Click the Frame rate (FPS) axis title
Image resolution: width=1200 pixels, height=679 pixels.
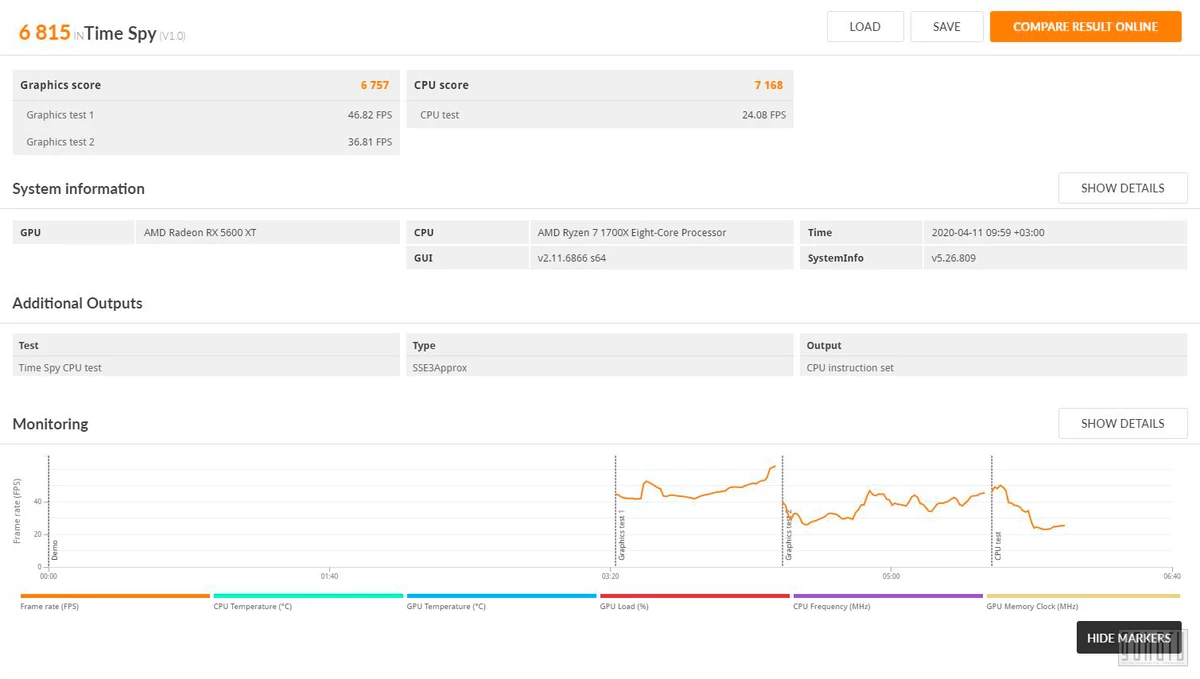click(17, 511)
